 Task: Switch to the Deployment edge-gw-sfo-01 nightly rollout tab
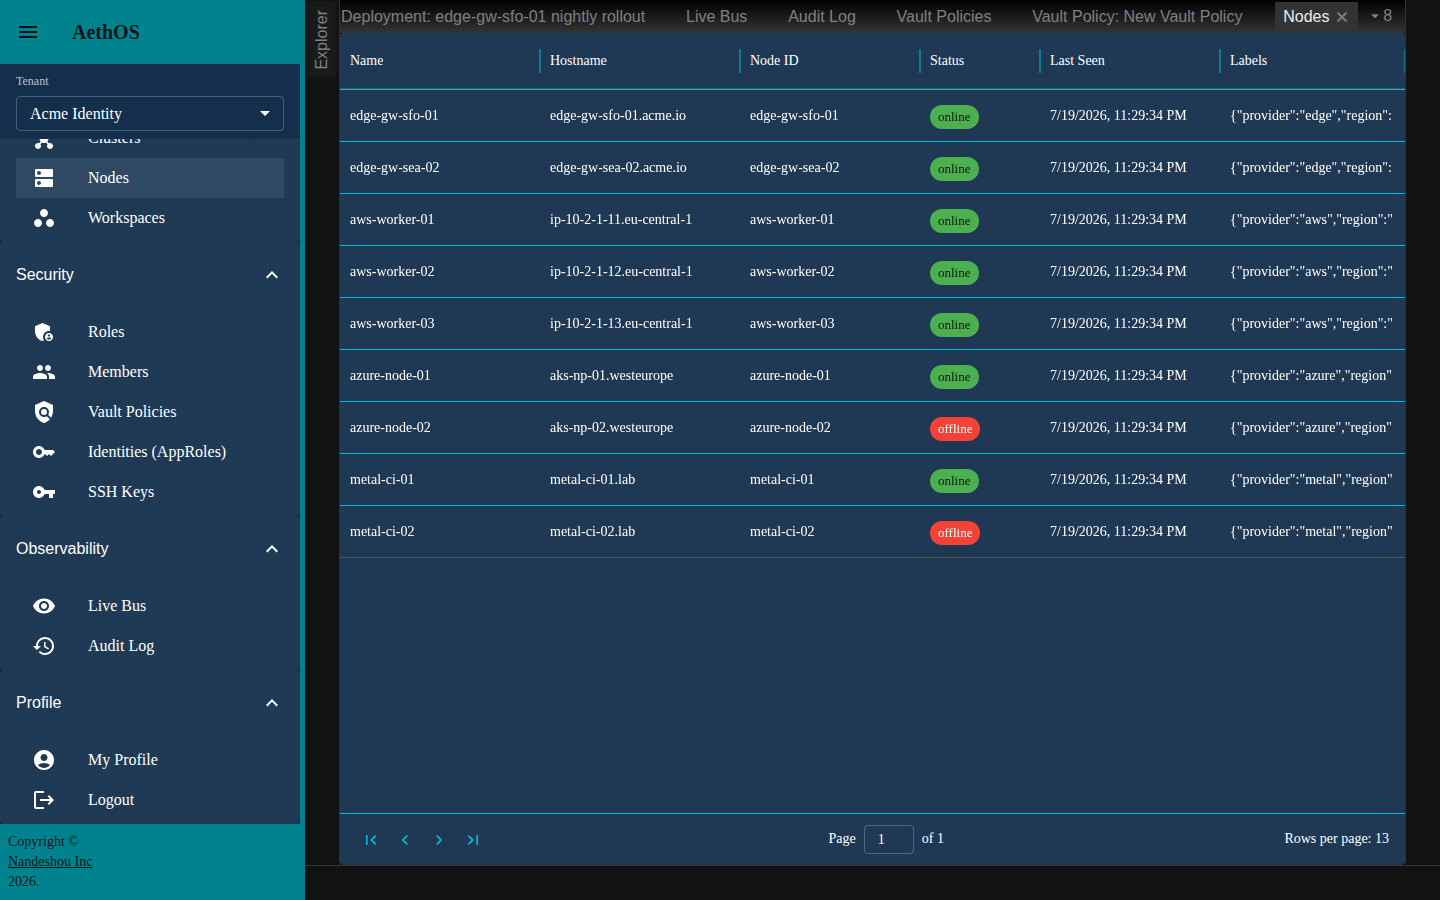pyautogui.click(x=493, y=17)
